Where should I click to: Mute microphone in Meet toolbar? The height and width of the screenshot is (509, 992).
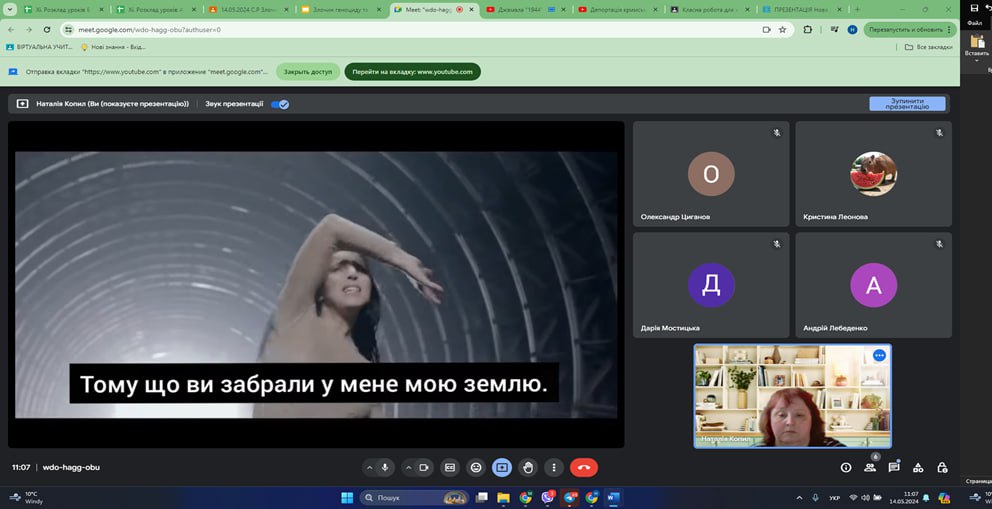[385, 467]
